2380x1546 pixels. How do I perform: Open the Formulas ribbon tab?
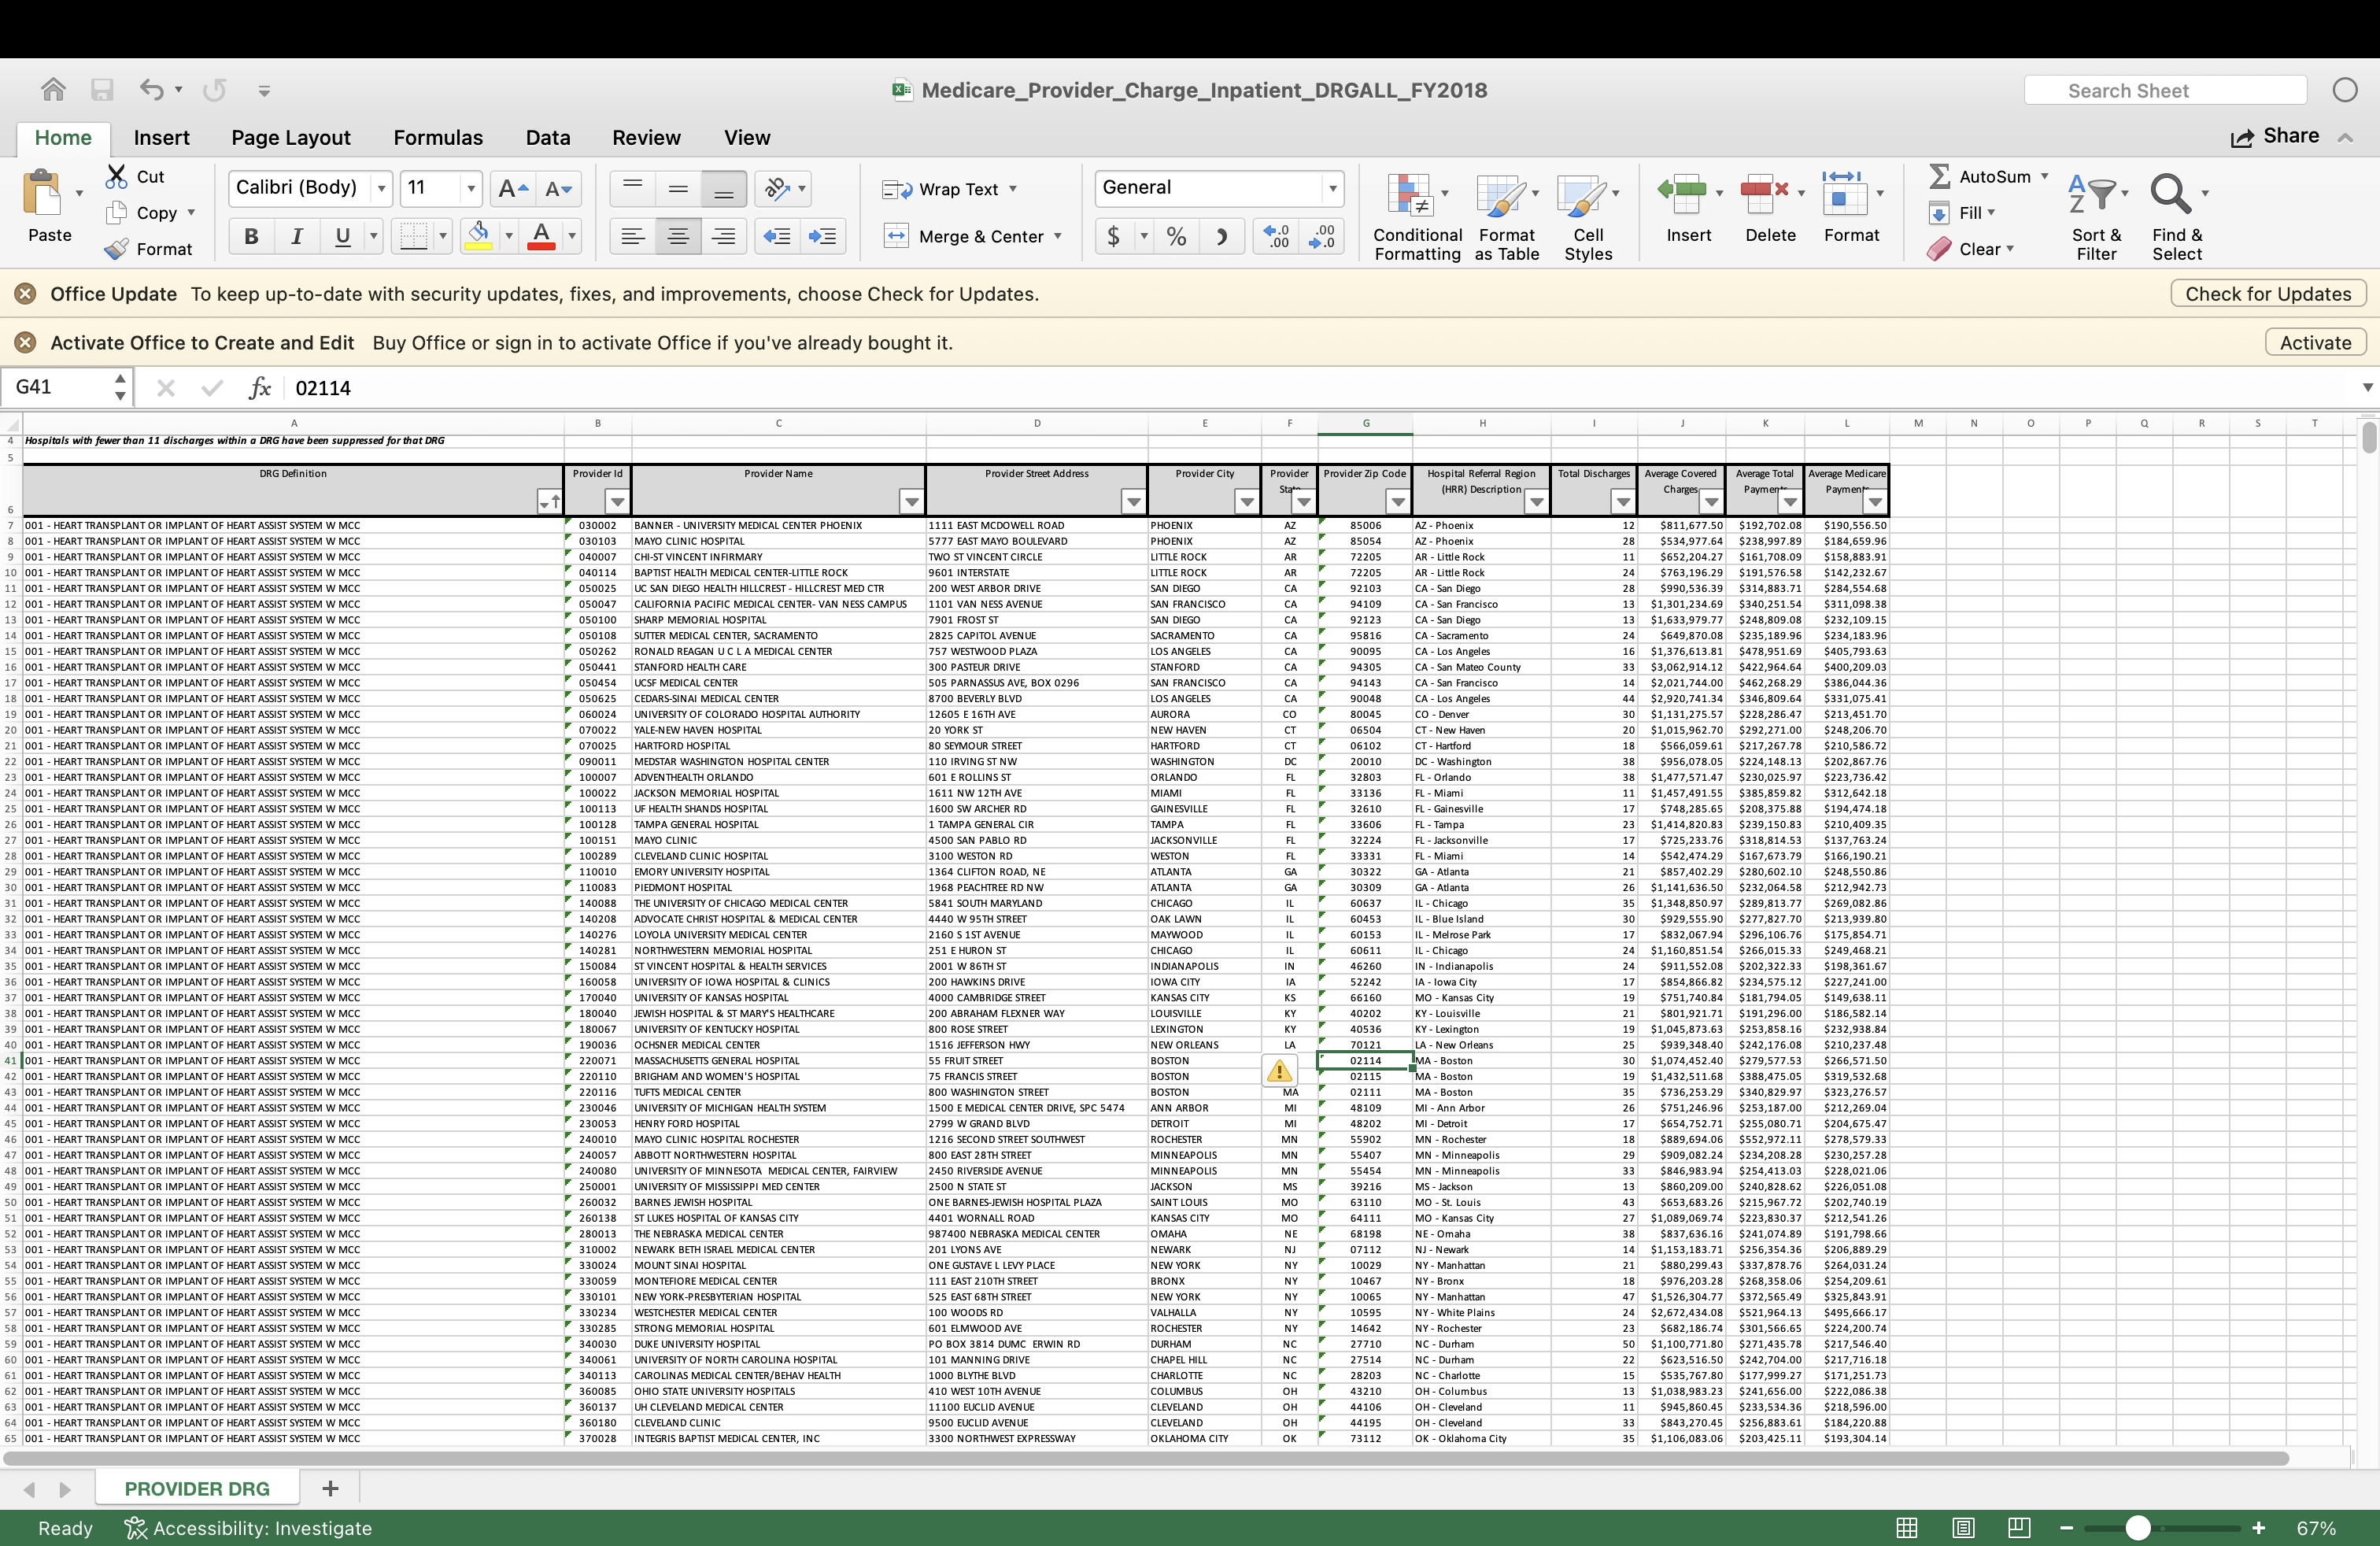(438, 137)
